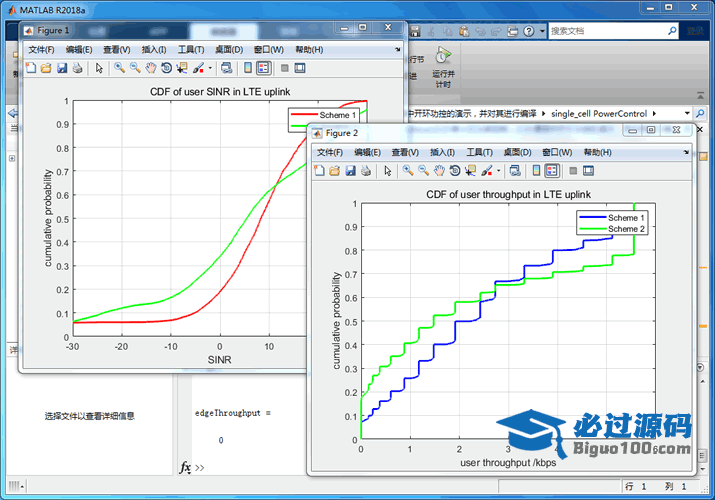Expand arrow after single_cell PowerControl path
Screen dimensions: 715x500
pyautogui.click(x=654, y=113)
